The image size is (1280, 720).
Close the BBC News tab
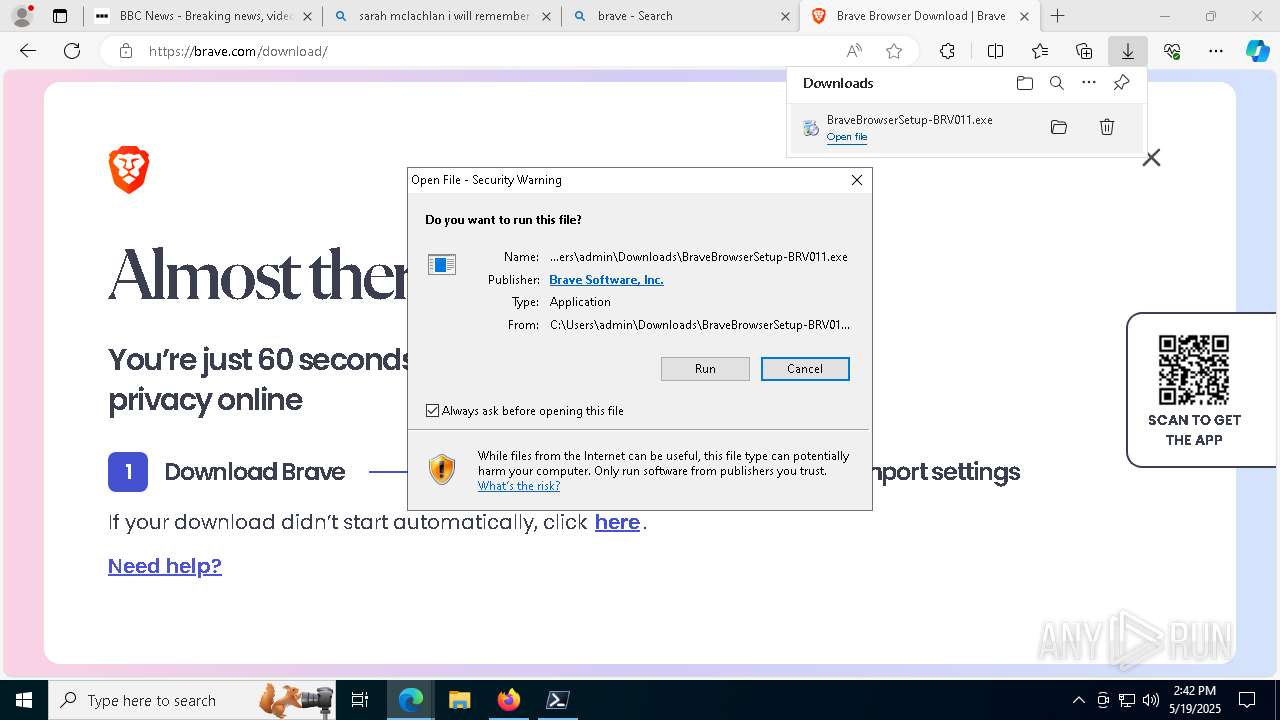tap(307, 16)
